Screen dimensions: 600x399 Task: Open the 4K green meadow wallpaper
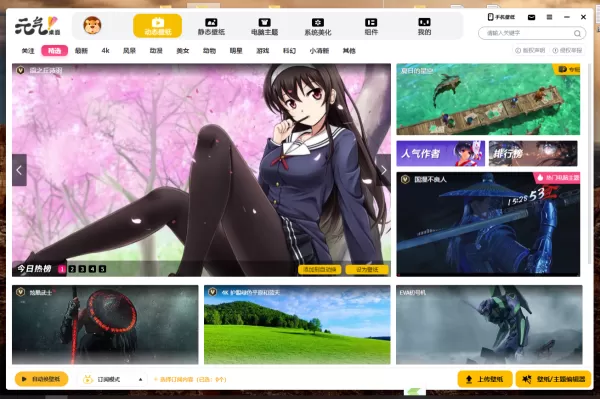[297, 324]
